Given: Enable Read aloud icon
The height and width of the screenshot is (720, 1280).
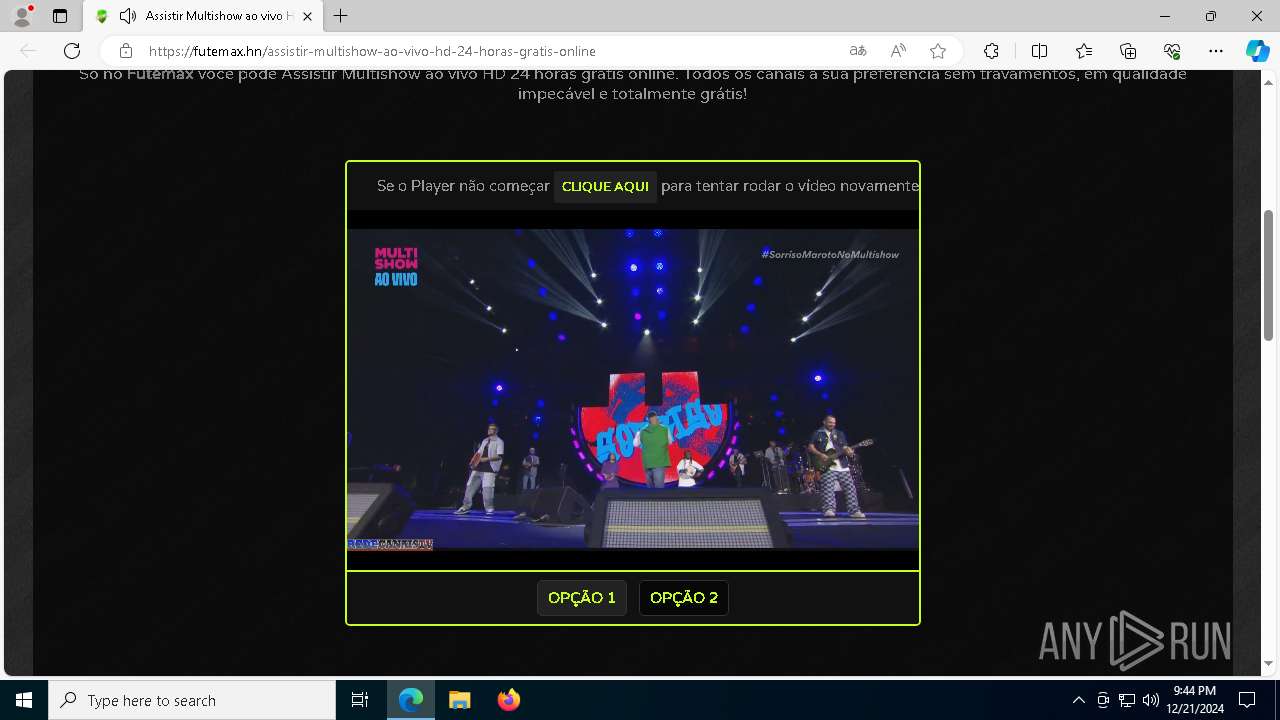Looking at the screenshot, I should tap(898, 51).
